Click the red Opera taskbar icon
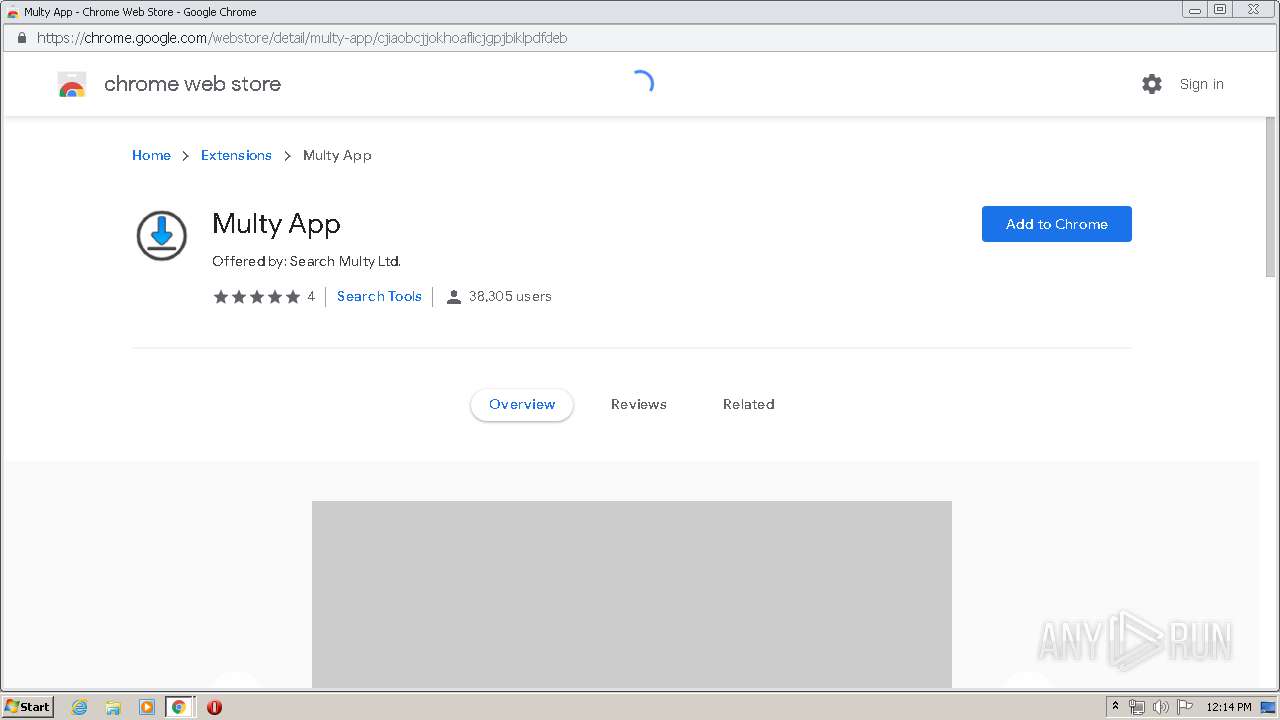The height and width of the screenshot is (720, 1280). coord(214,707)
